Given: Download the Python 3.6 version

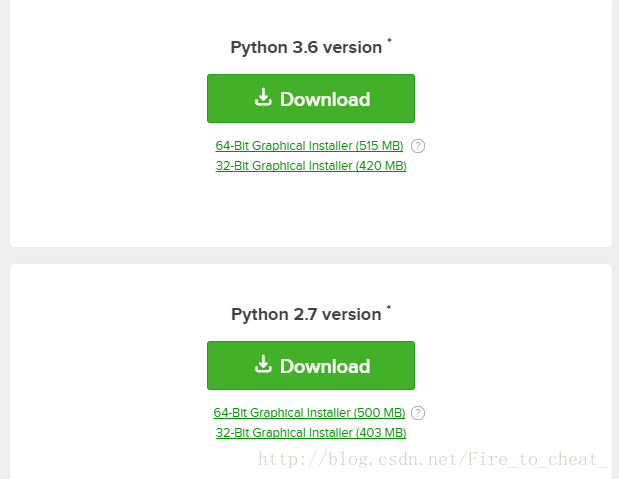Looking at the screenshot, I should (311, 98).
